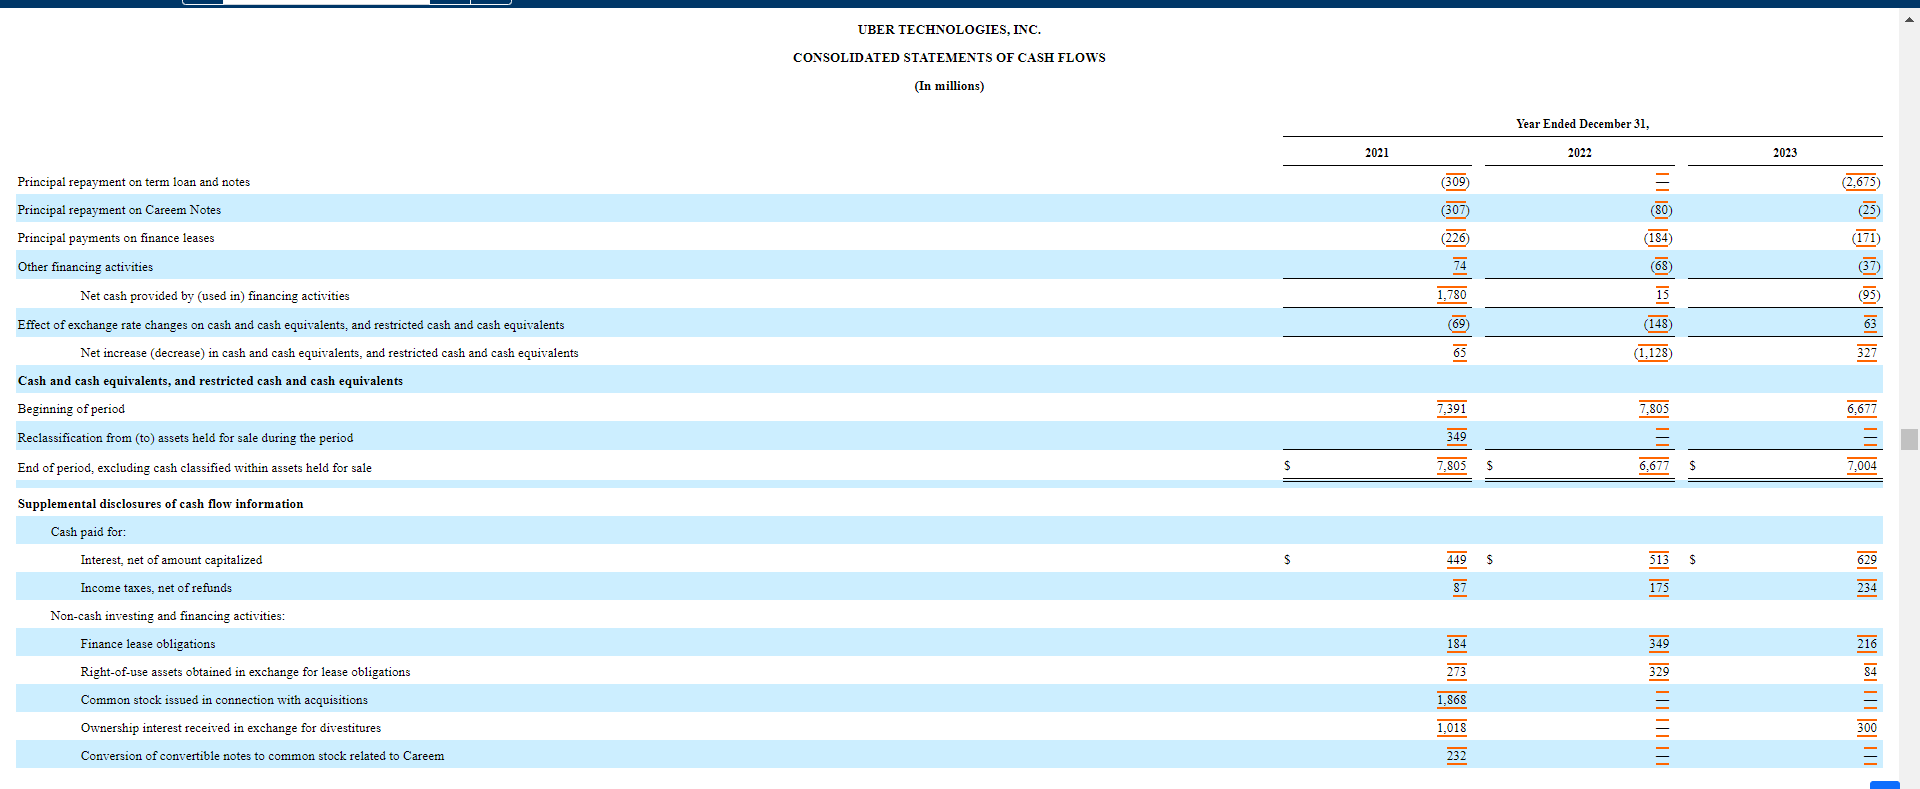Select 2022 beginning of period 7,805

tap(1654, 409)
